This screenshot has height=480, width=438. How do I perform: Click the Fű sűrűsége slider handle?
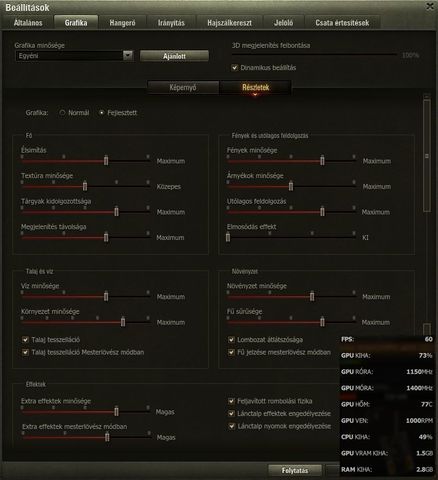[x=322, y=322]
